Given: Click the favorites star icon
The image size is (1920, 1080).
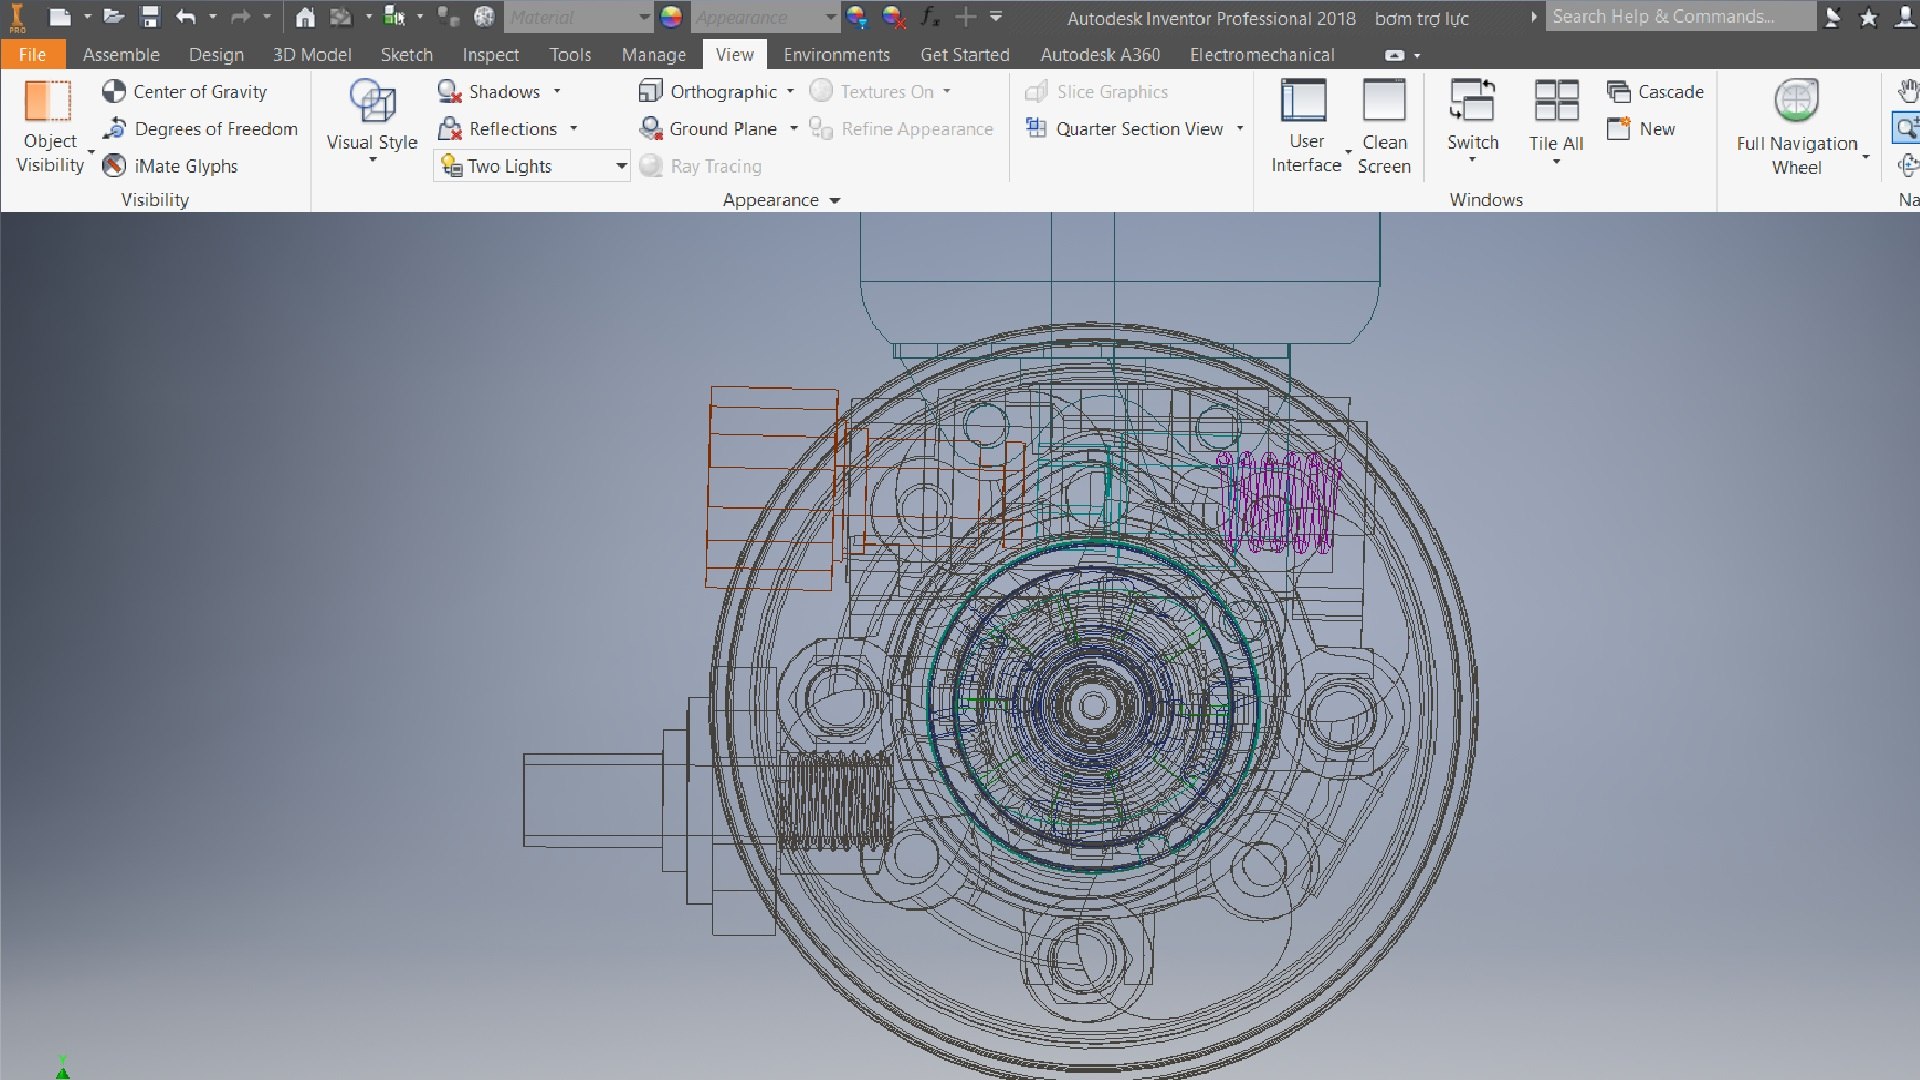Looking at the screenshot, I should [1868, 17].
